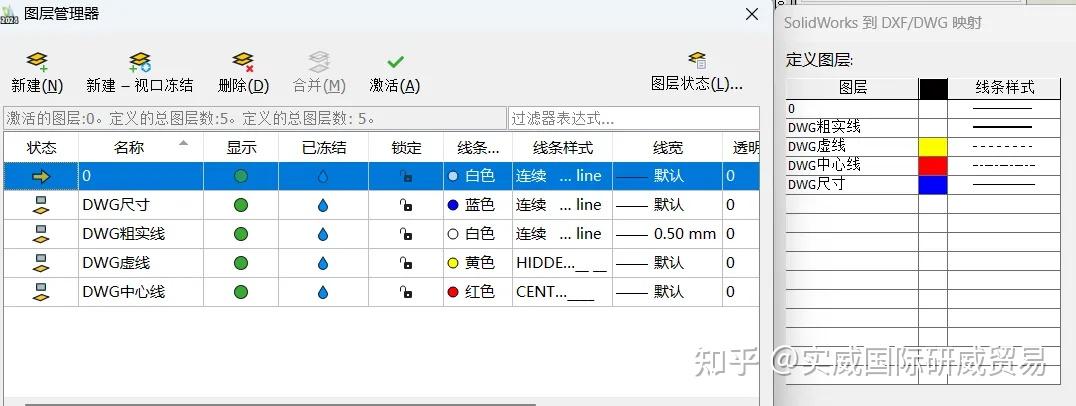
Task: Select layer name DWG中心线
Action: coord(124,292)
